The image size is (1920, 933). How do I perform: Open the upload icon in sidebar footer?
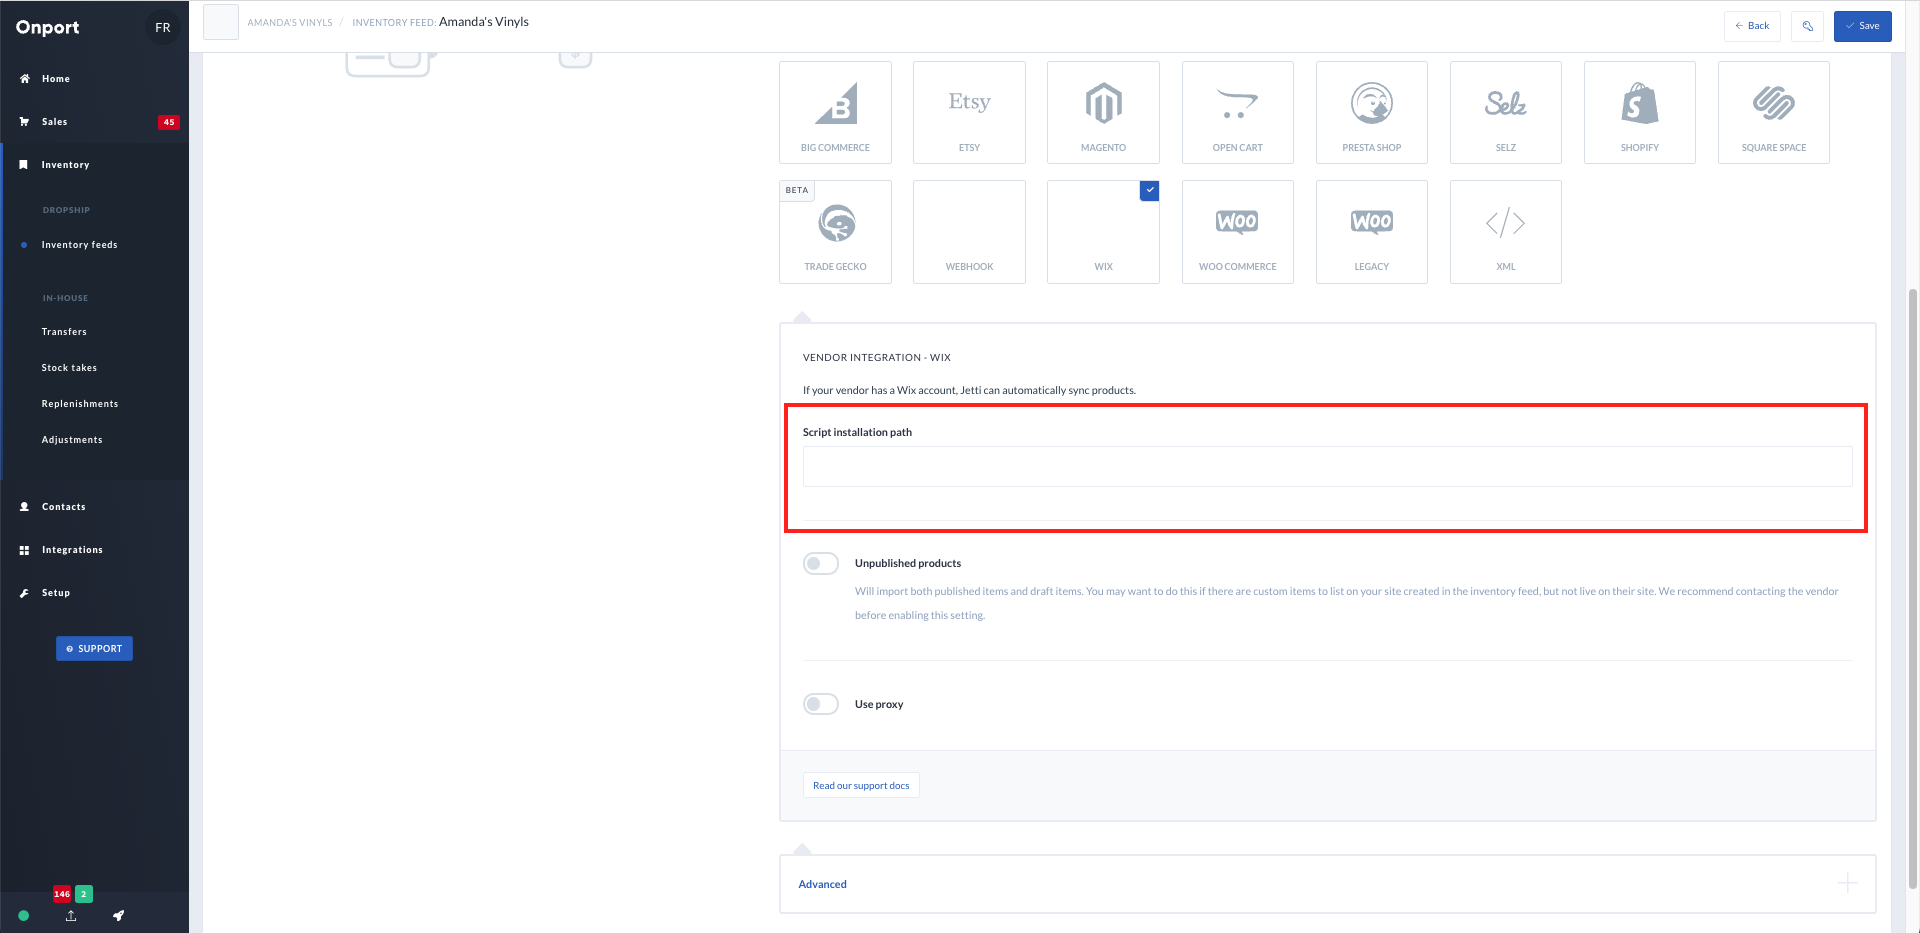(71, 915)
